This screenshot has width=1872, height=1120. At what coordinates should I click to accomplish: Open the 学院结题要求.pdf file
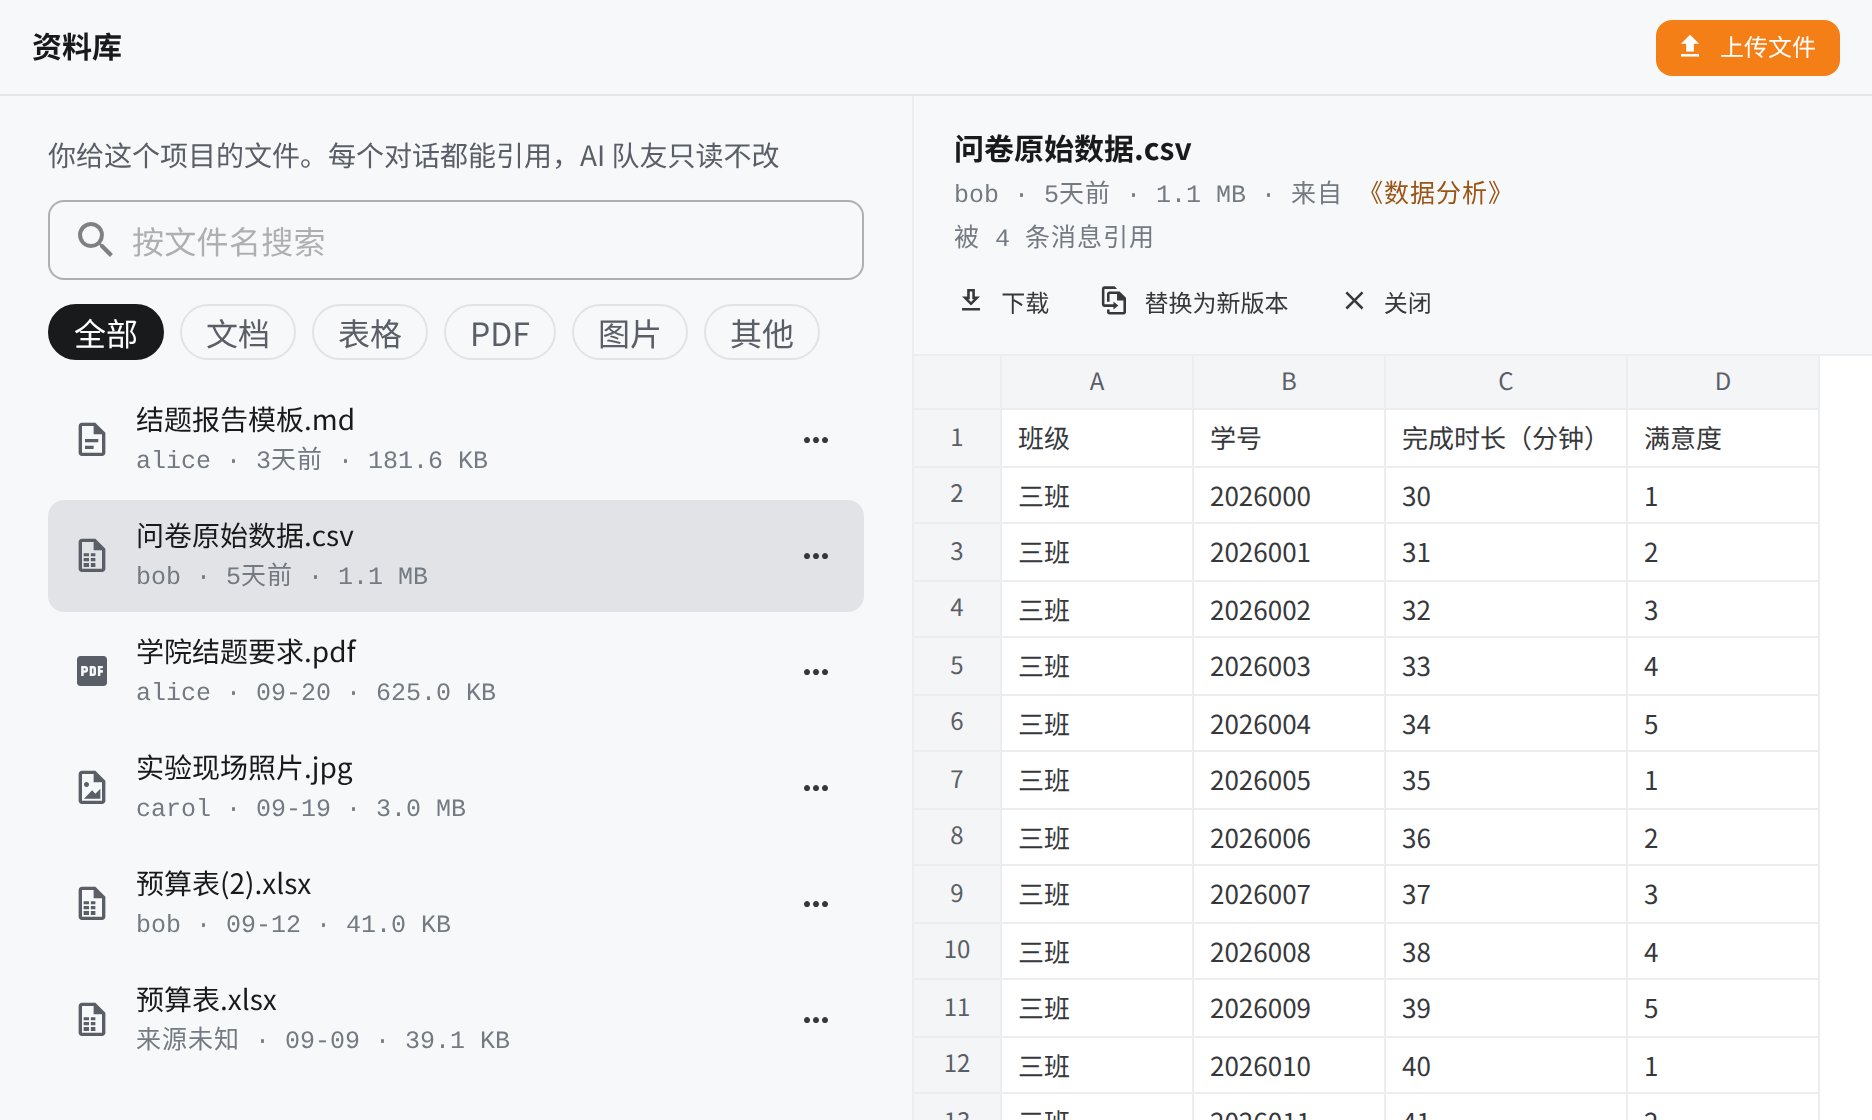[456, 672]
